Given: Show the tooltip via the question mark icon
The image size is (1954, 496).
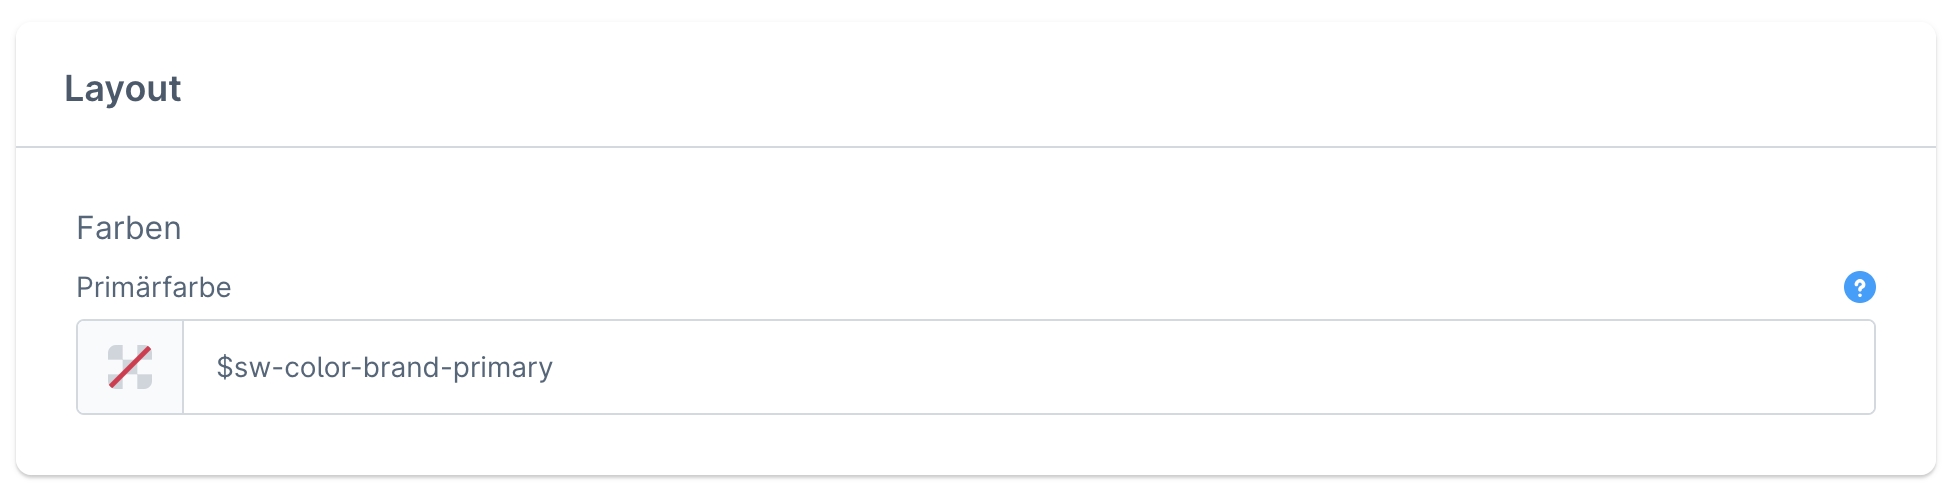Looking at the screenshot, I should pyautogui.click(x=1859, y=287).
